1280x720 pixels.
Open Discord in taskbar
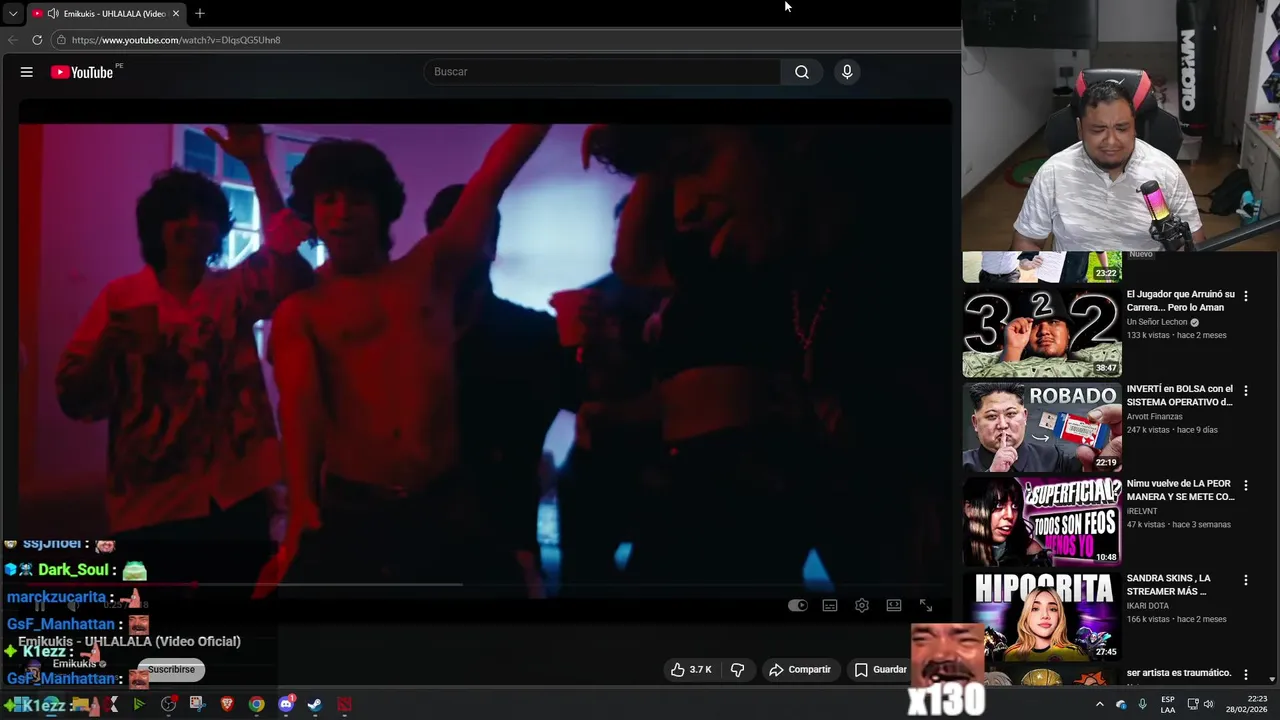point(286,704)
